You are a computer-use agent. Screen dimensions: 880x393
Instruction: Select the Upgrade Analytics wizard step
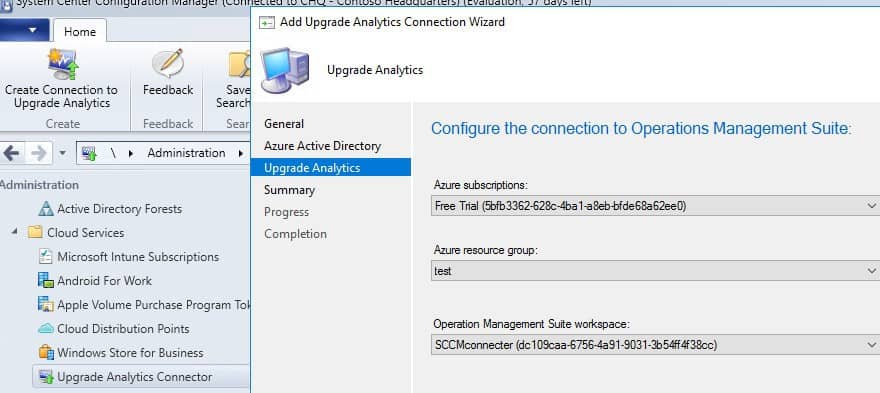331,167
